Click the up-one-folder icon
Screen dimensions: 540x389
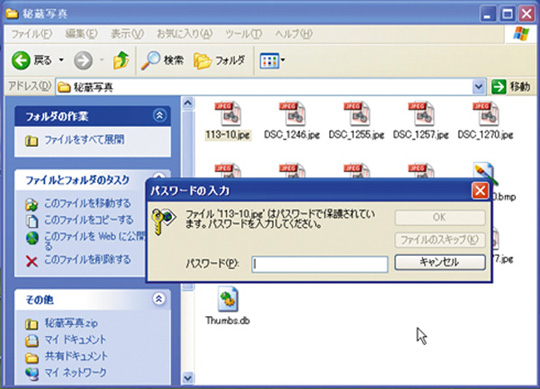pyautogui.click(x=121, y=60)
